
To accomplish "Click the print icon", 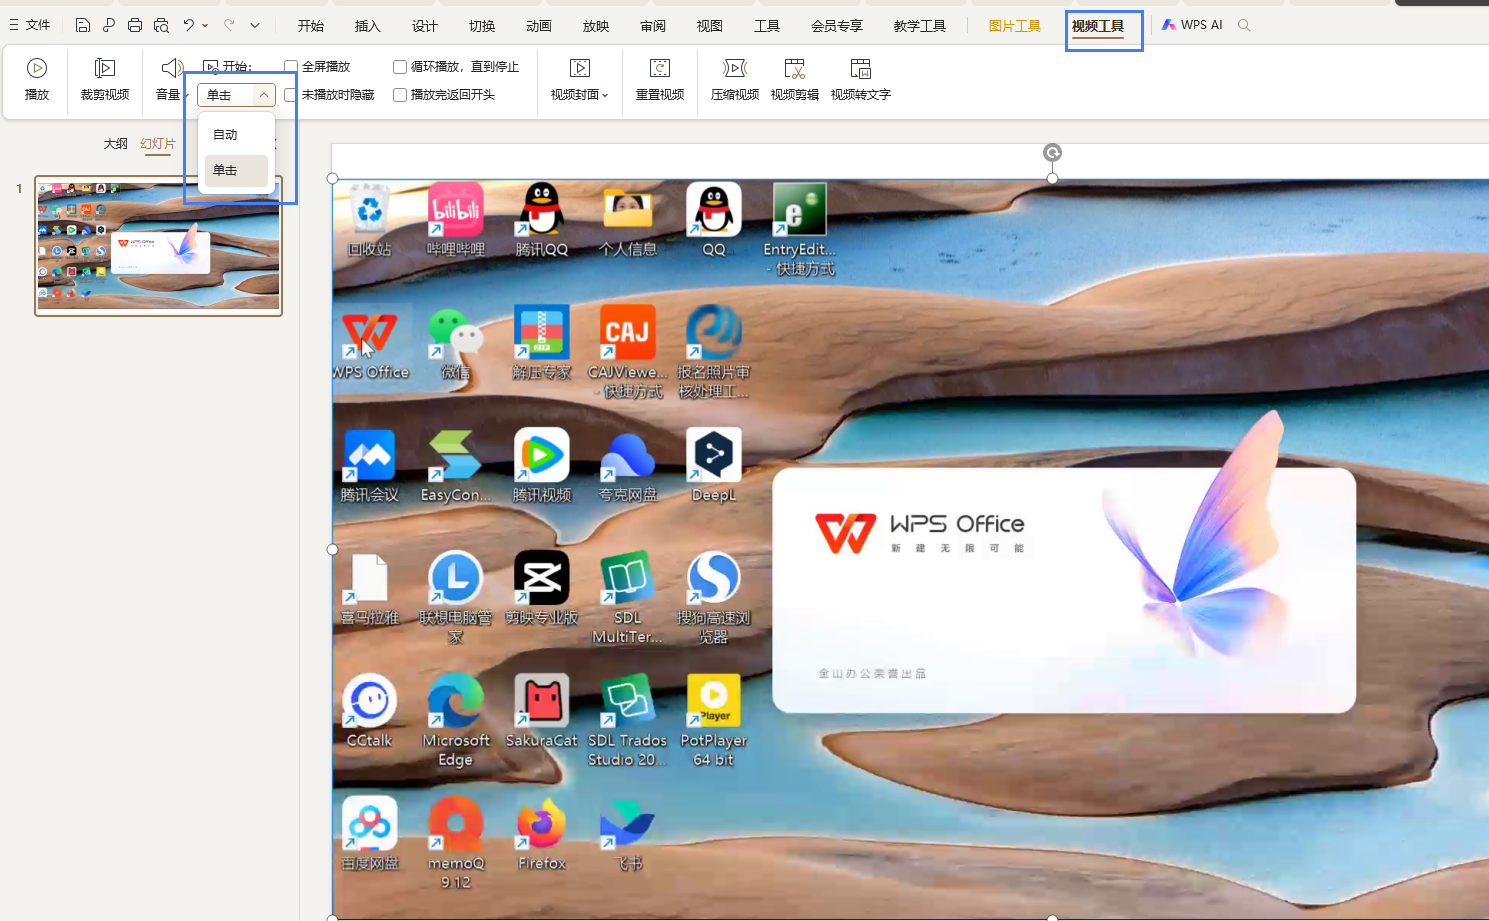I will point(135,25).
